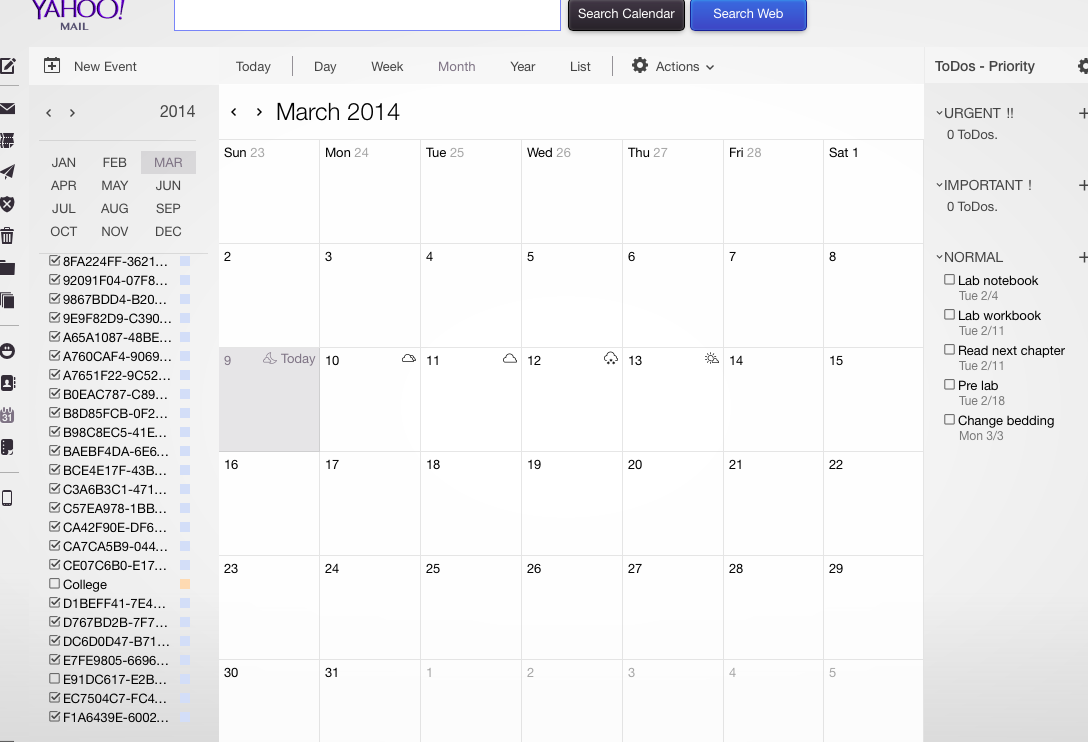Select the March 31 day cell
Screen dimensions: 1088x742
point(370,700)
